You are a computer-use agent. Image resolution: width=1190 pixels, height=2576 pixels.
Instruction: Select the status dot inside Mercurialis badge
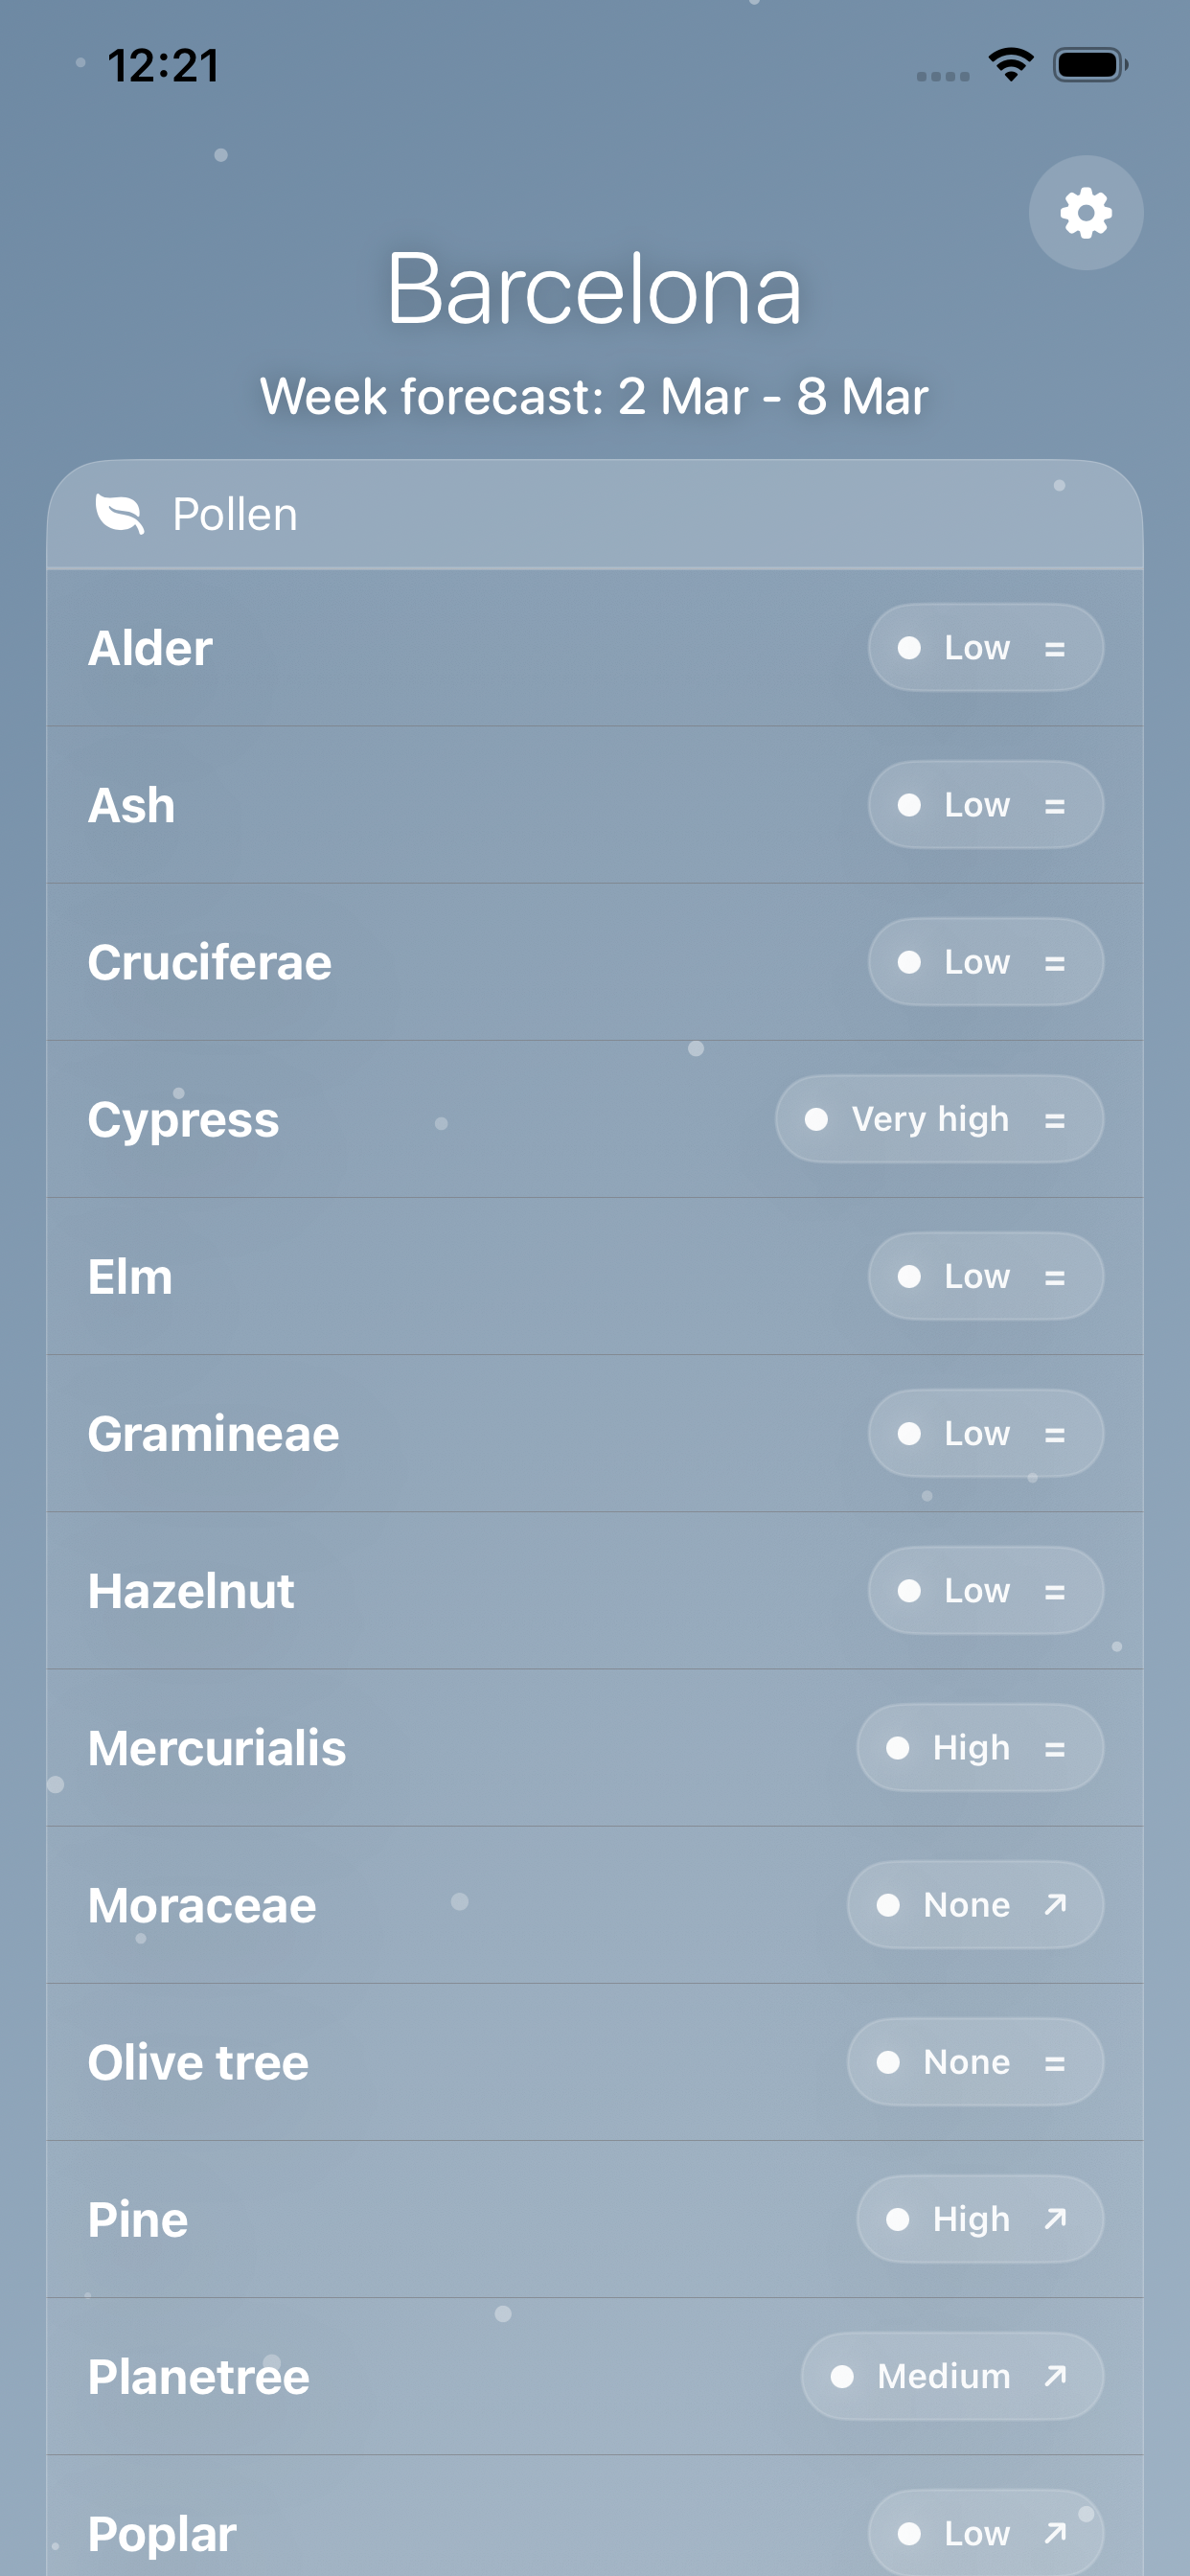coord(899,1748)
